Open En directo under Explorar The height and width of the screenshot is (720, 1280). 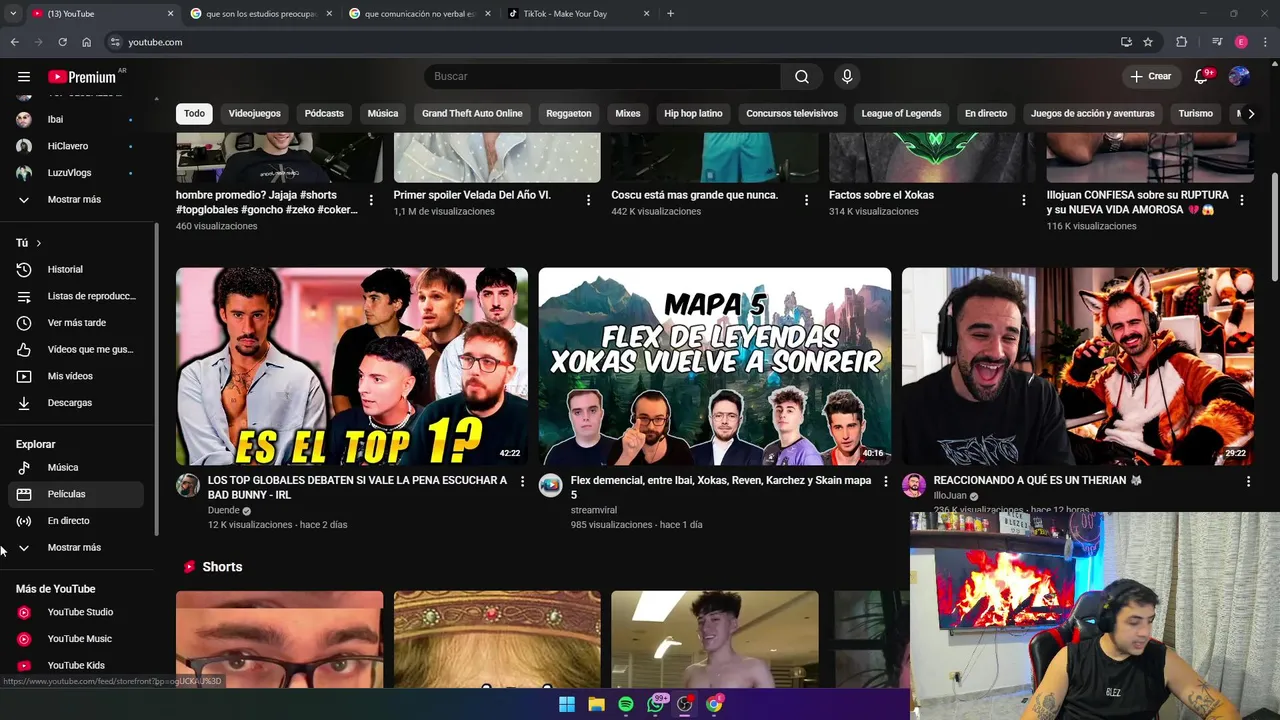tap(76, 521)
